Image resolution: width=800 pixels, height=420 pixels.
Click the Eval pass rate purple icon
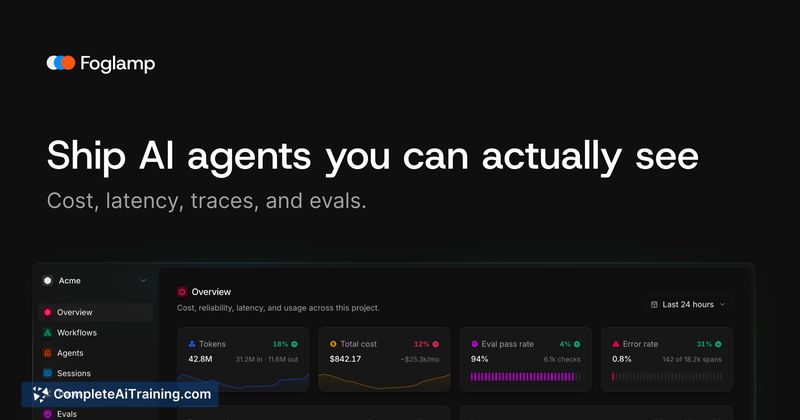coord(474,344)
